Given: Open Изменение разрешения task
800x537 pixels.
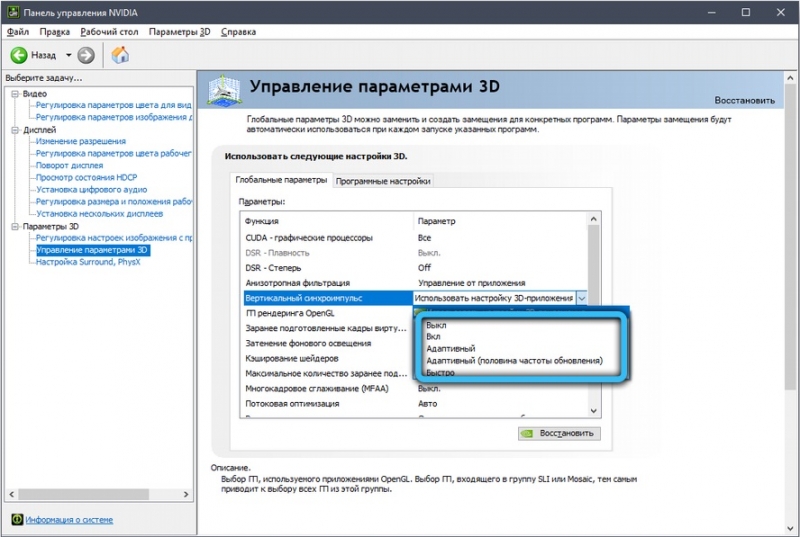Looking at the screenshot, I should click(x=81, y=141).
